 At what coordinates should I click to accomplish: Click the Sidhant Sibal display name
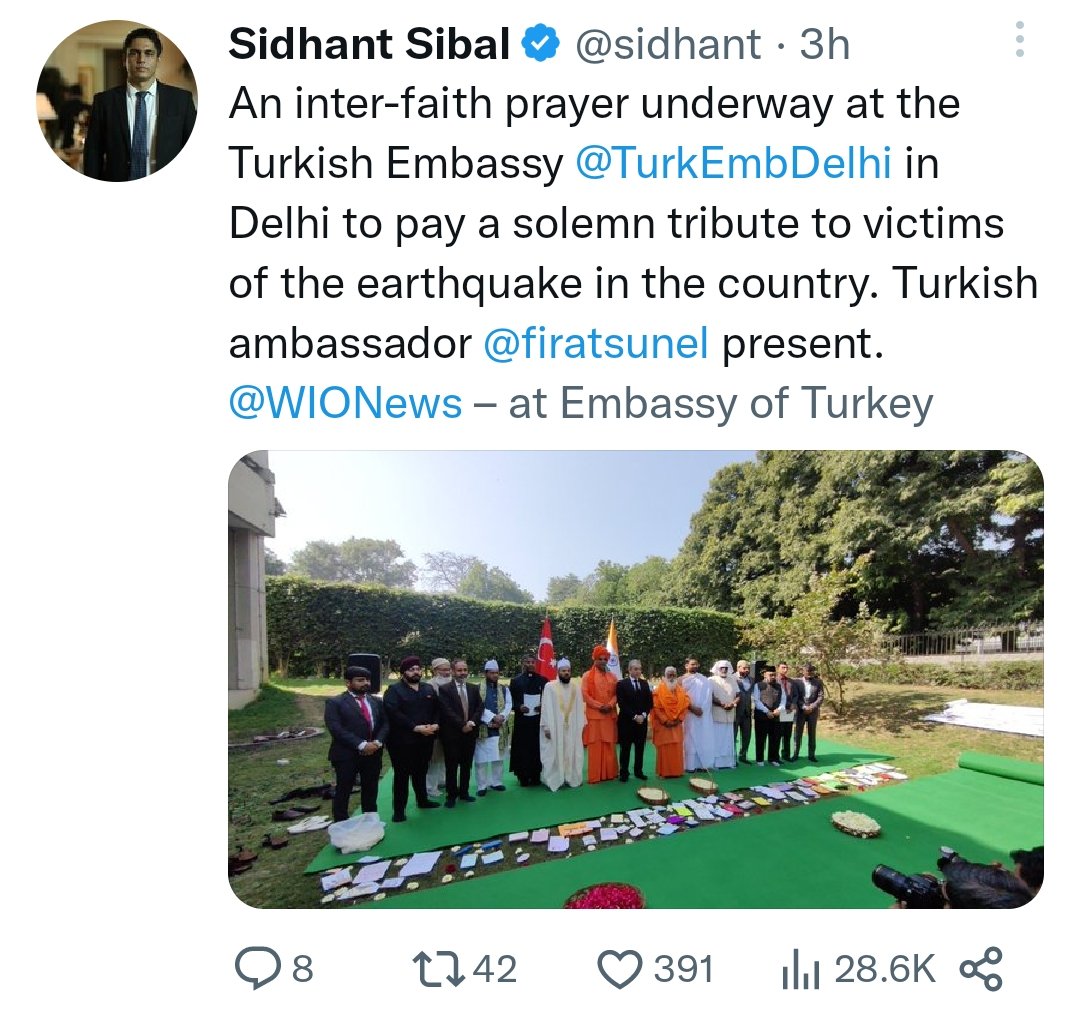[x=368, y=45]
